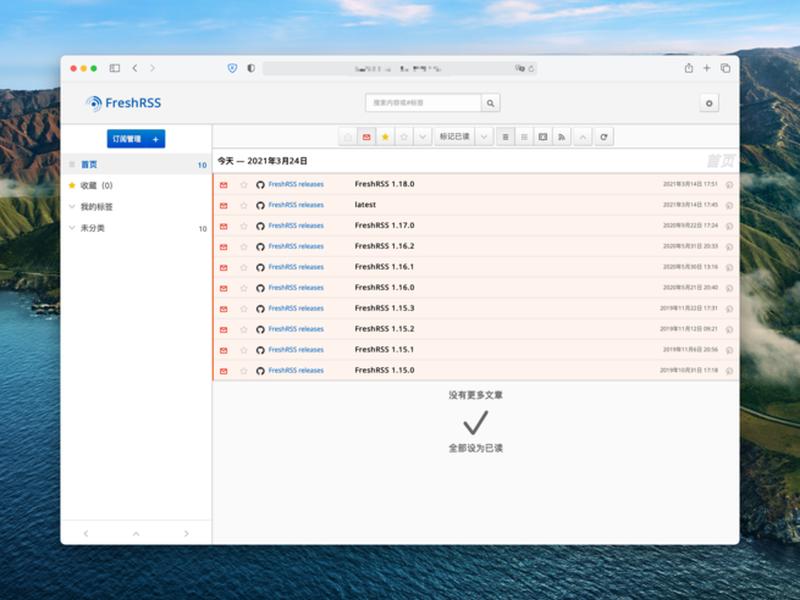Show Safari tab overview
Screen dimensions: 800x600
725,68
